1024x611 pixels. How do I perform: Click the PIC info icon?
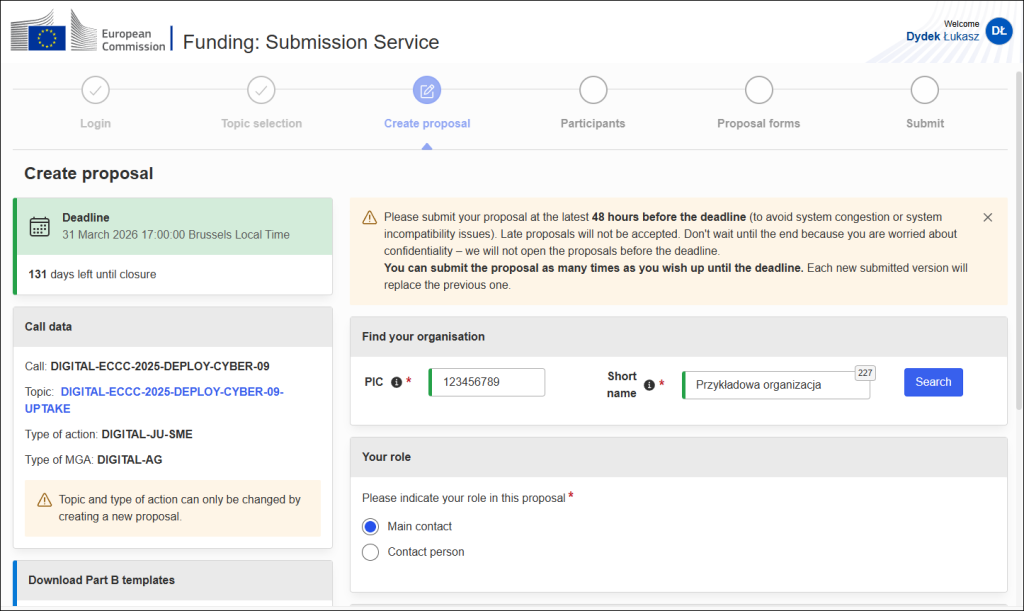coord(396,382)
